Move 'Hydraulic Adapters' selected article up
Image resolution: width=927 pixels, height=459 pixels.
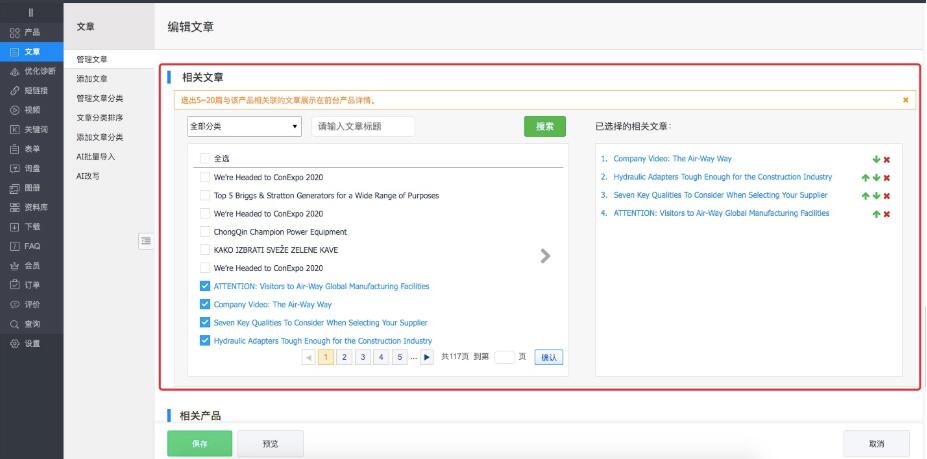865,177
